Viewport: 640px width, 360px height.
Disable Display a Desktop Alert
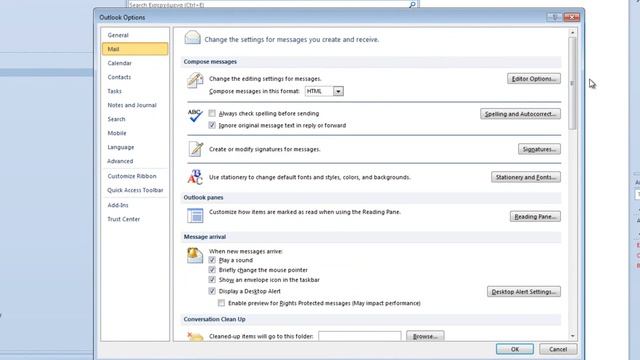point(212,291)
